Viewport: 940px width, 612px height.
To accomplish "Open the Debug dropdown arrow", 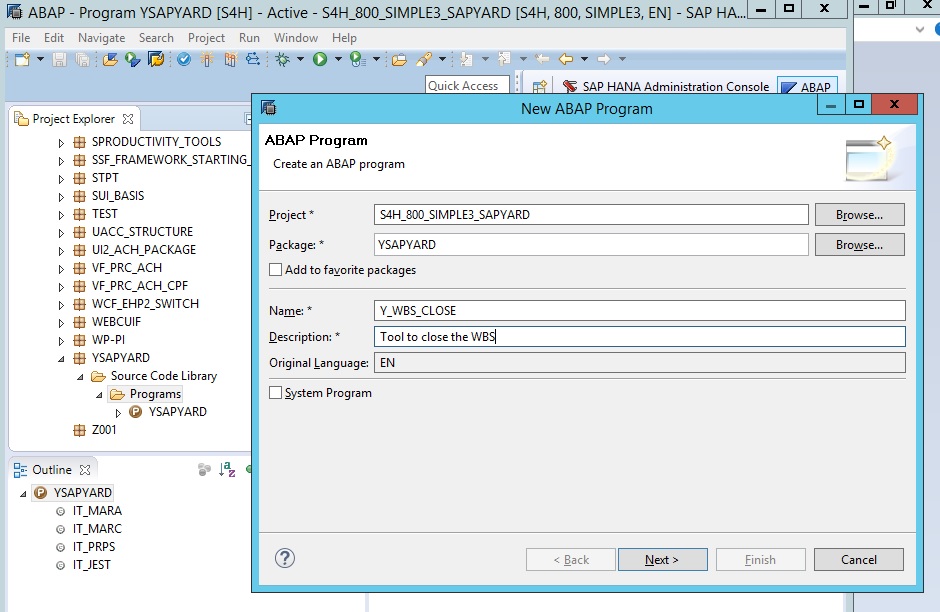I will (x=300, y=59).
